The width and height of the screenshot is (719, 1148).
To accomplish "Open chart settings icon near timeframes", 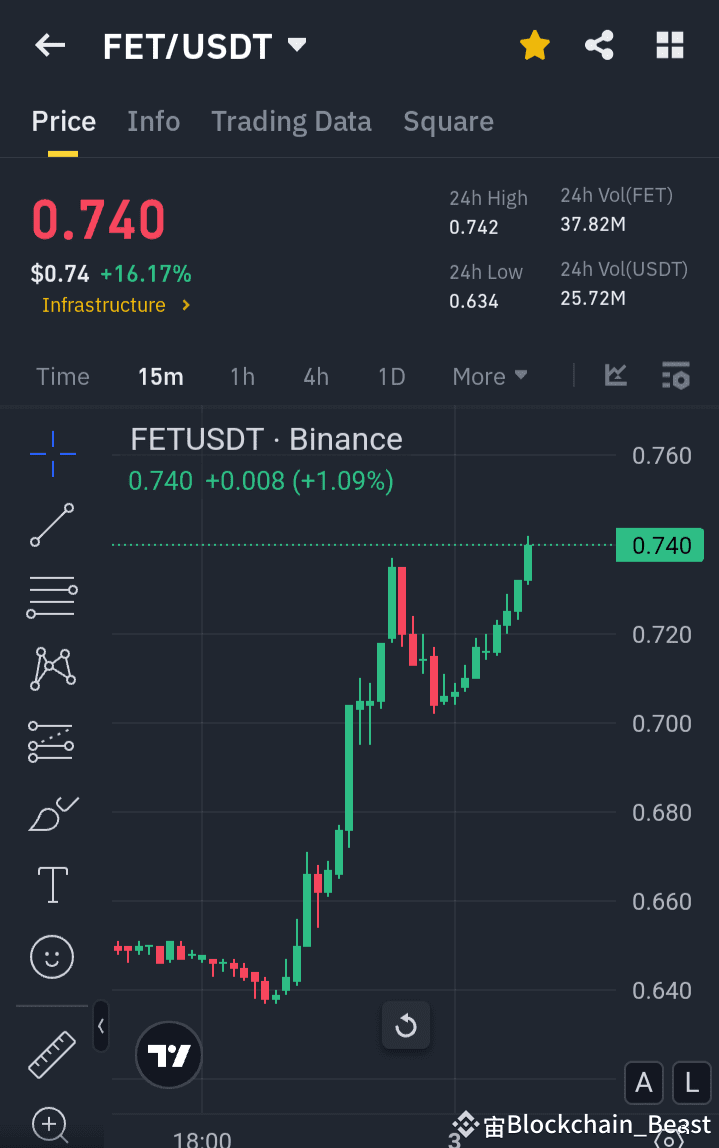I will [x=676, y=376].
